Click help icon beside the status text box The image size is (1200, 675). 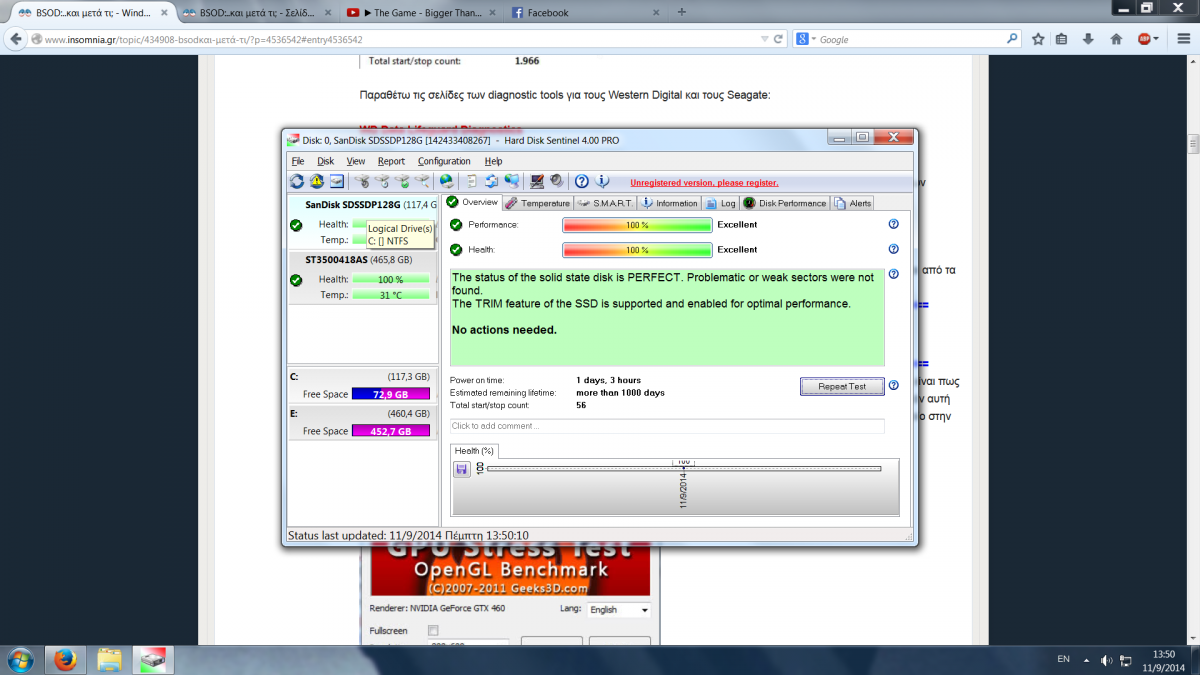[x=894, y=273]
